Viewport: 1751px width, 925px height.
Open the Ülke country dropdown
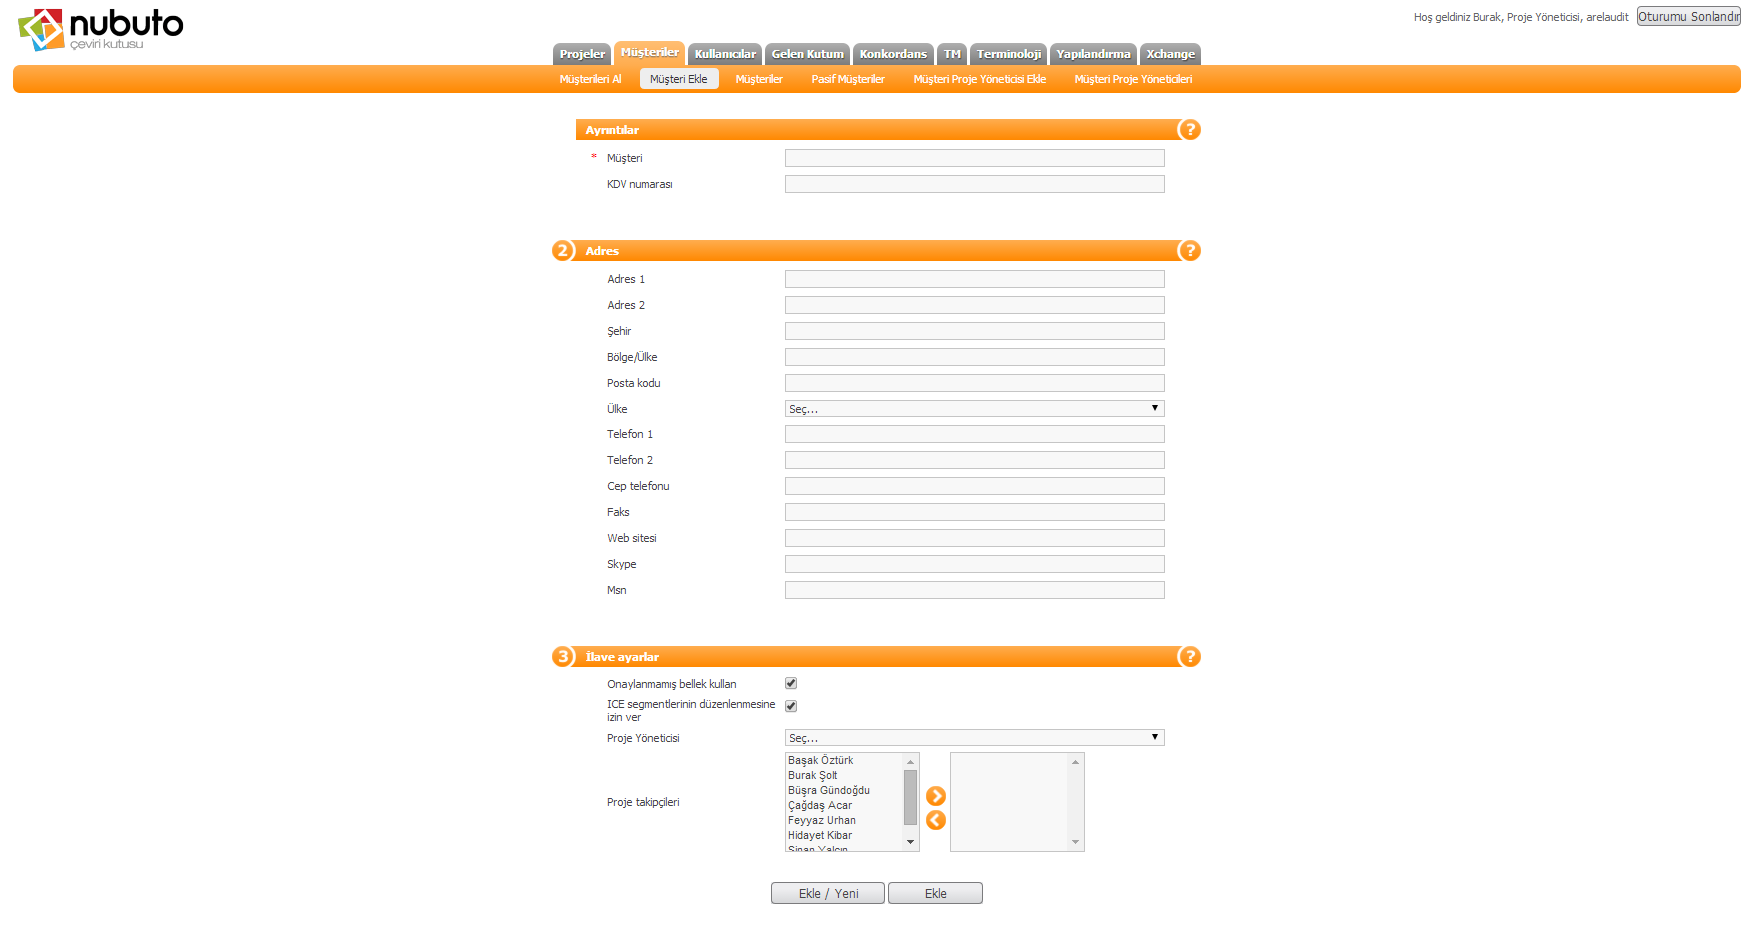point(975,408)
